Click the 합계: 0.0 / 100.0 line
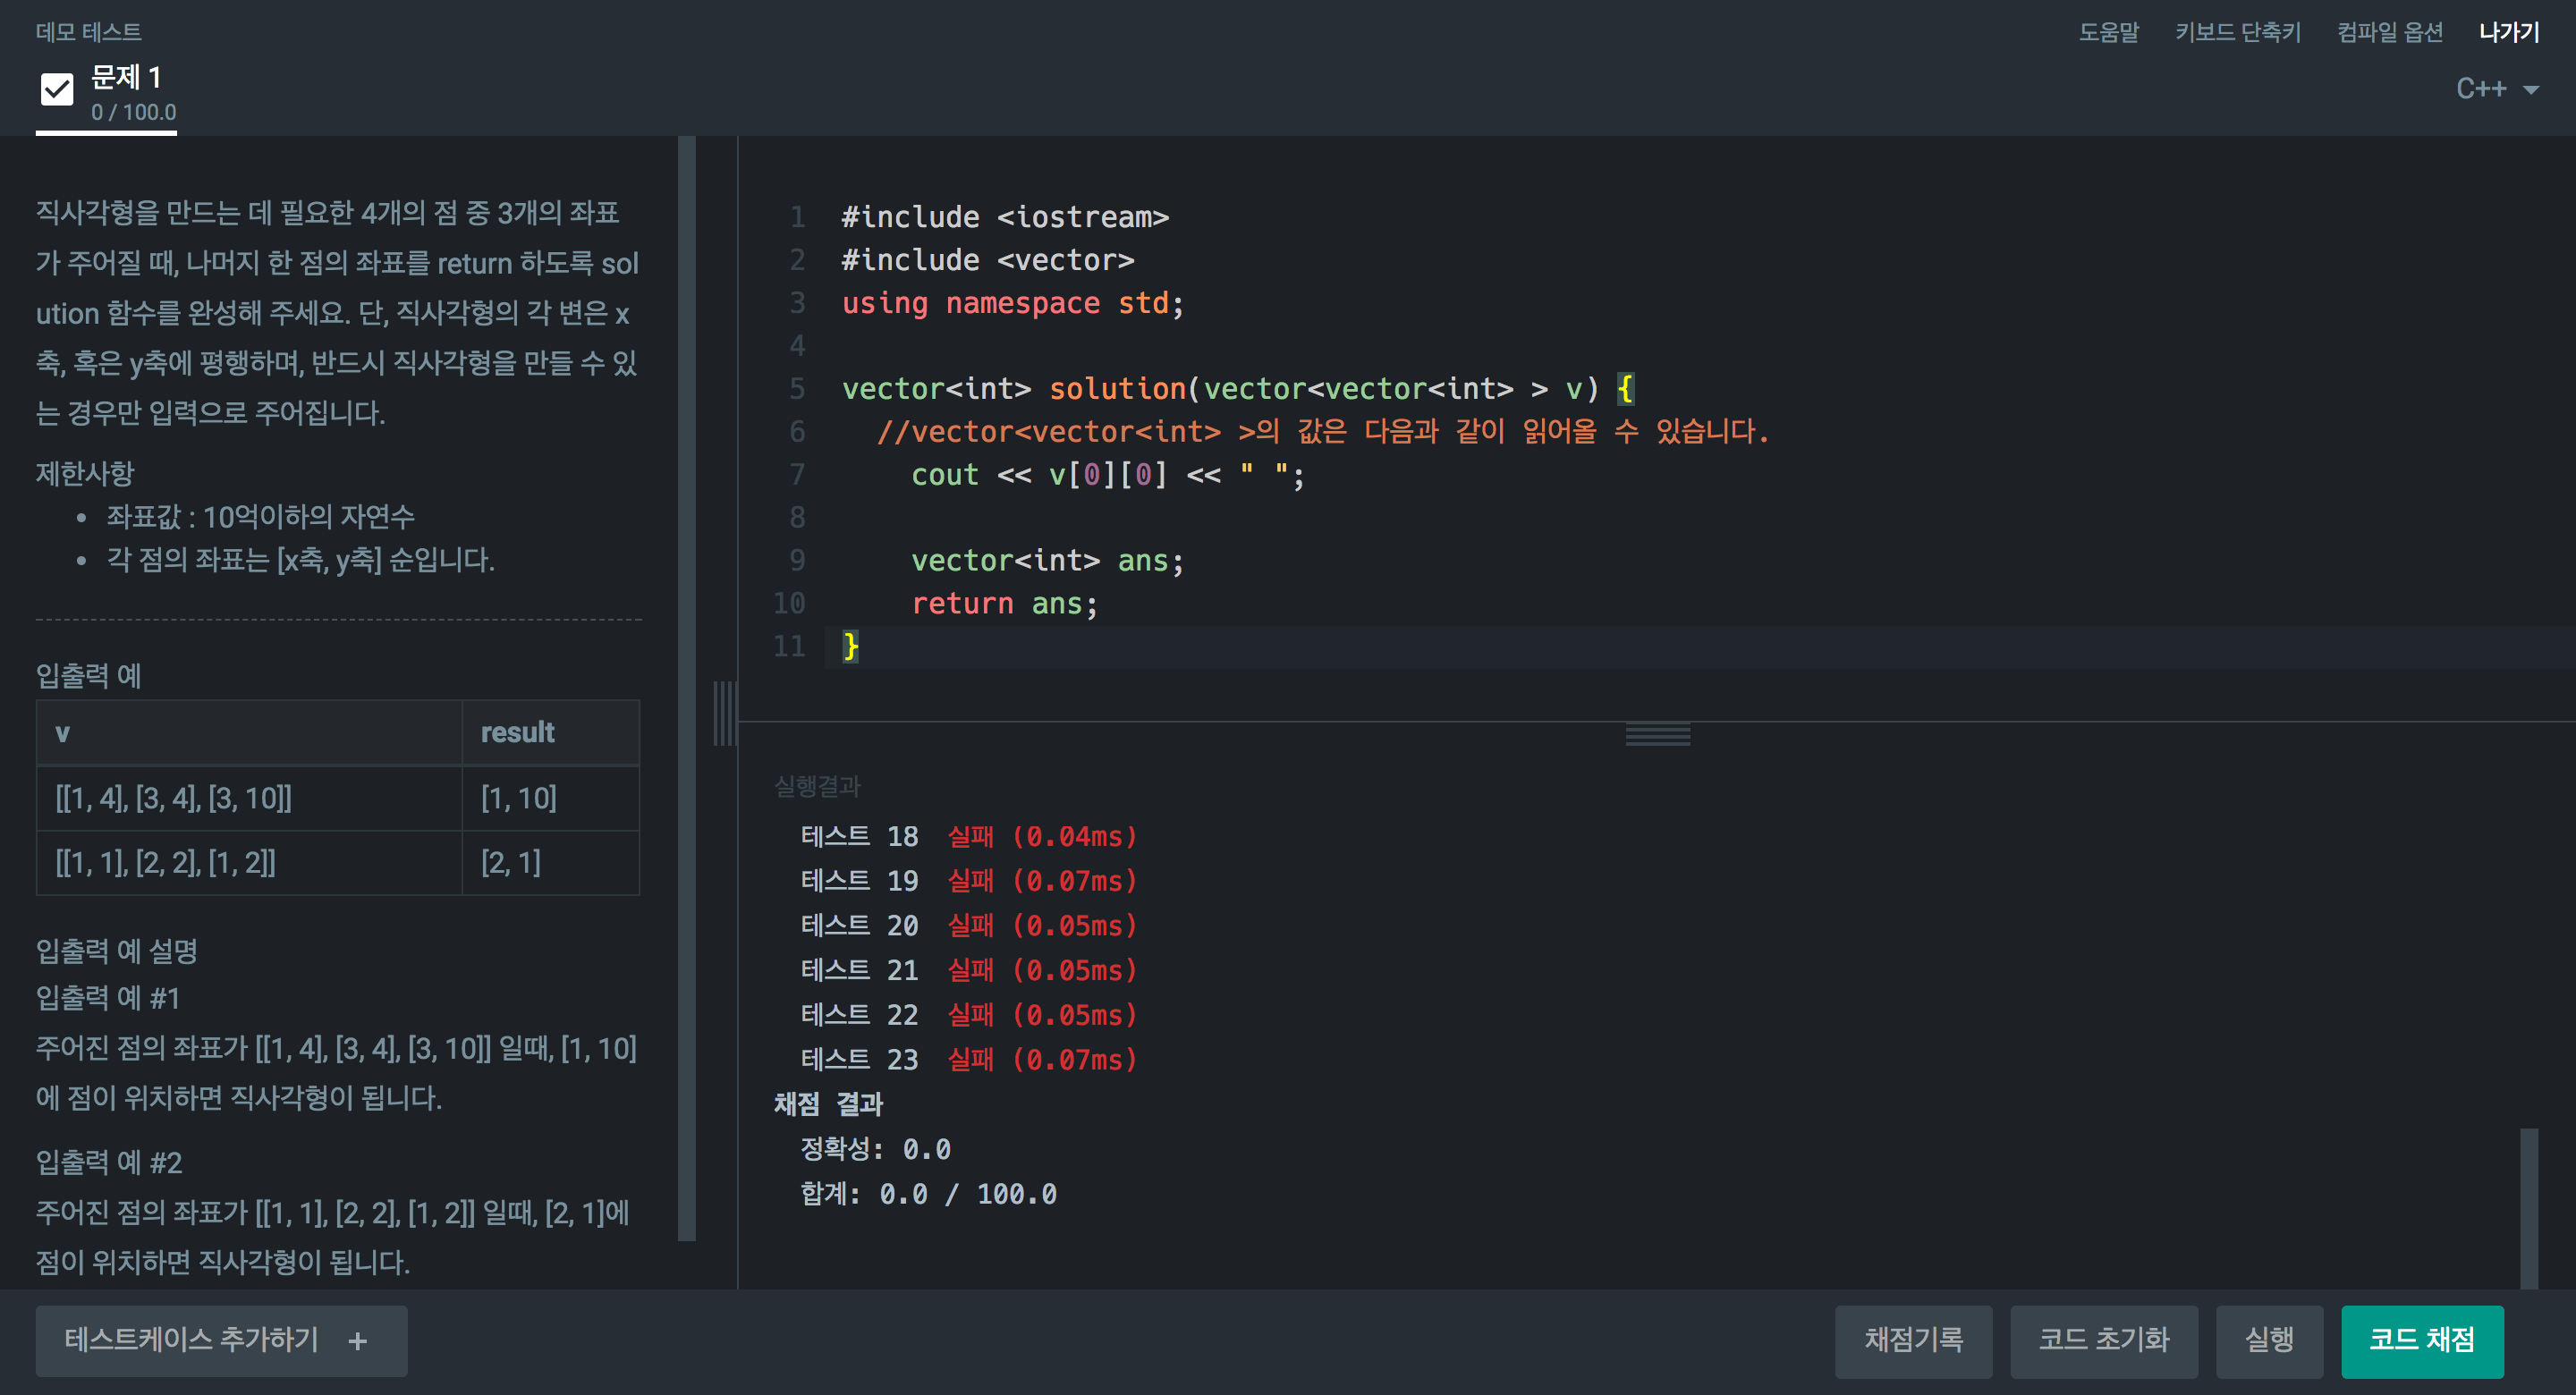Screen dimensions: 2576x1395 [x=928, y=1193]
